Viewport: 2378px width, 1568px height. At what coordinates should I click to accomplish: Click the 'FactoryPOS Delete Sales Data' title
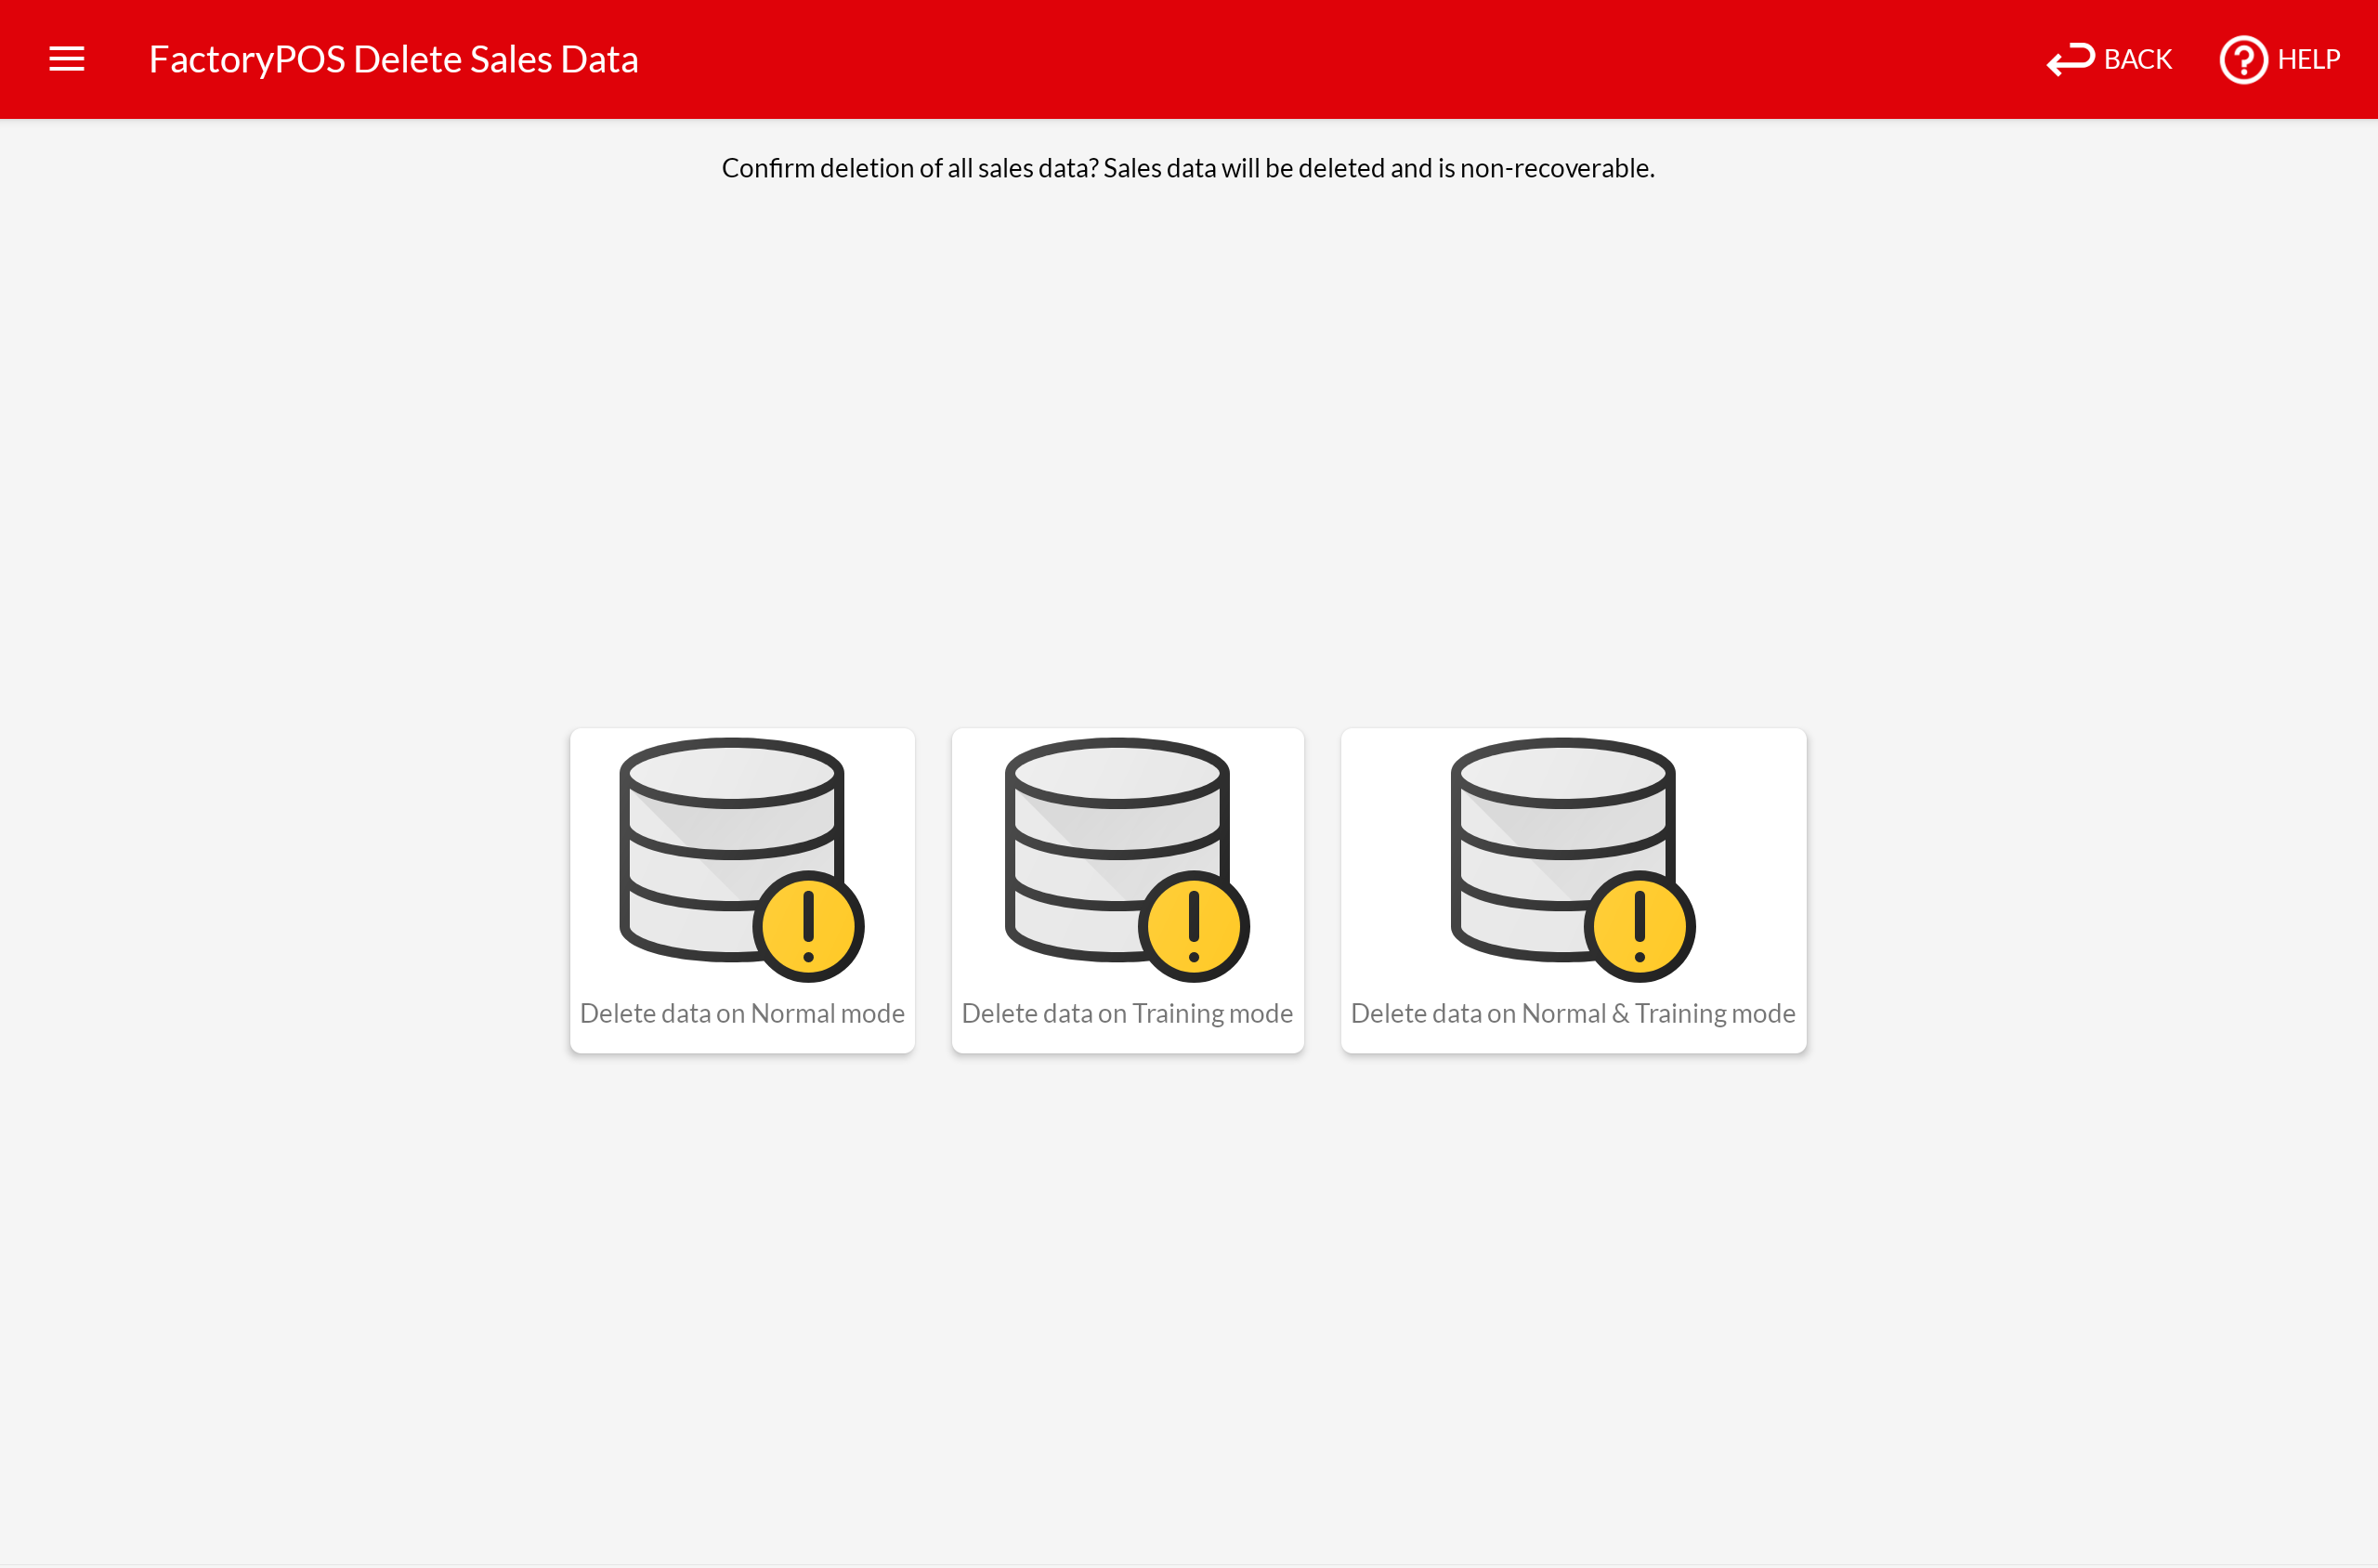[x=393, y=59]
